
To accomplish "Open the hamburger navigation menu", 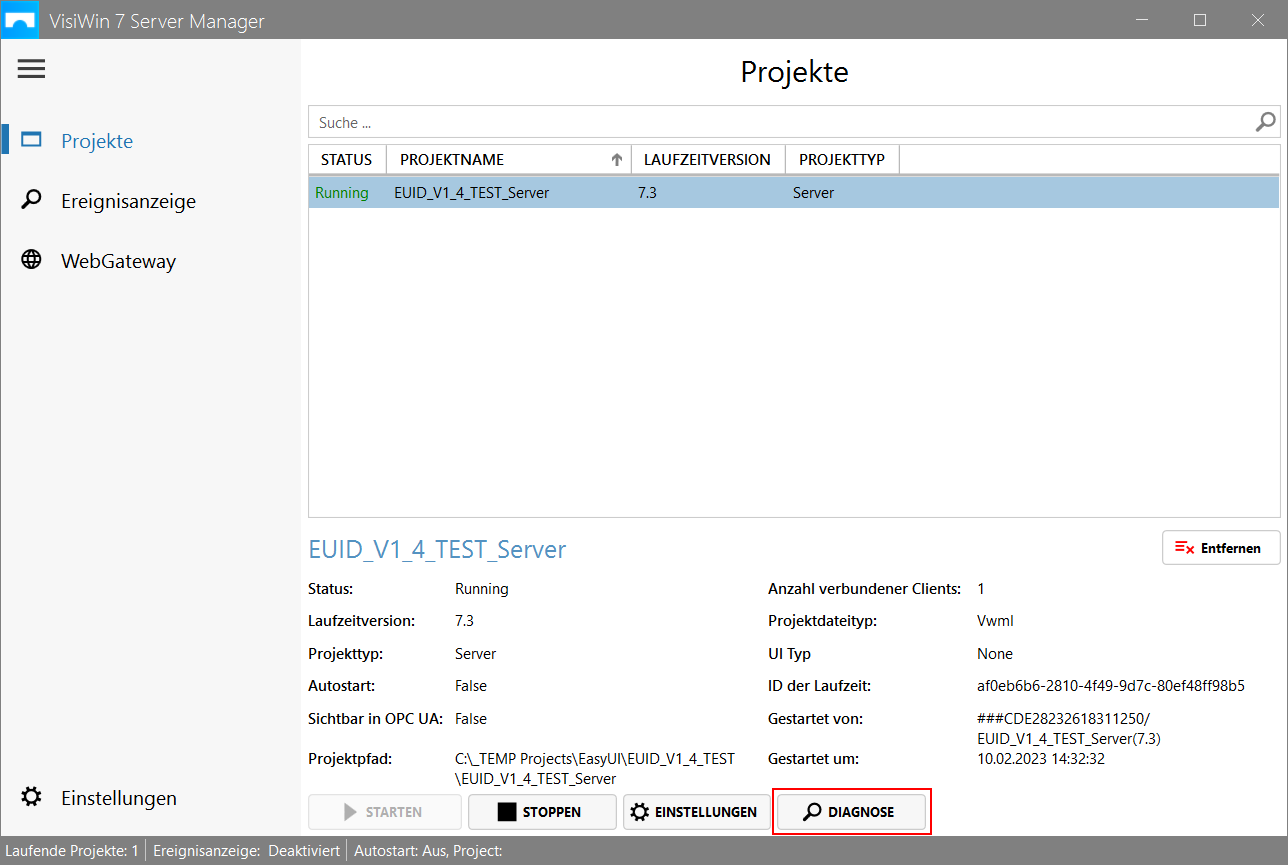I will pyautogui.click(x=31, y=68).
